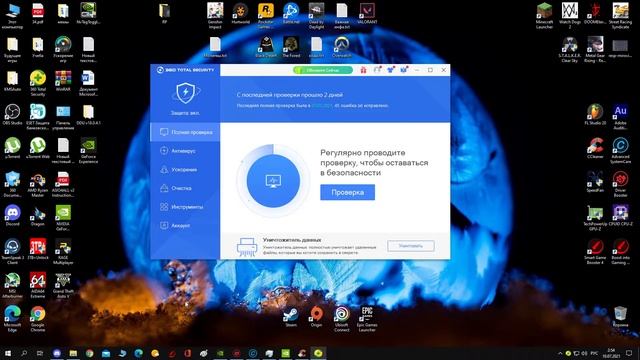The height and width of the screenshot is (360, 640).
Task: Open TechPowerUp GPU-Z desktop shortcut
Action: (x=595, y=218)
